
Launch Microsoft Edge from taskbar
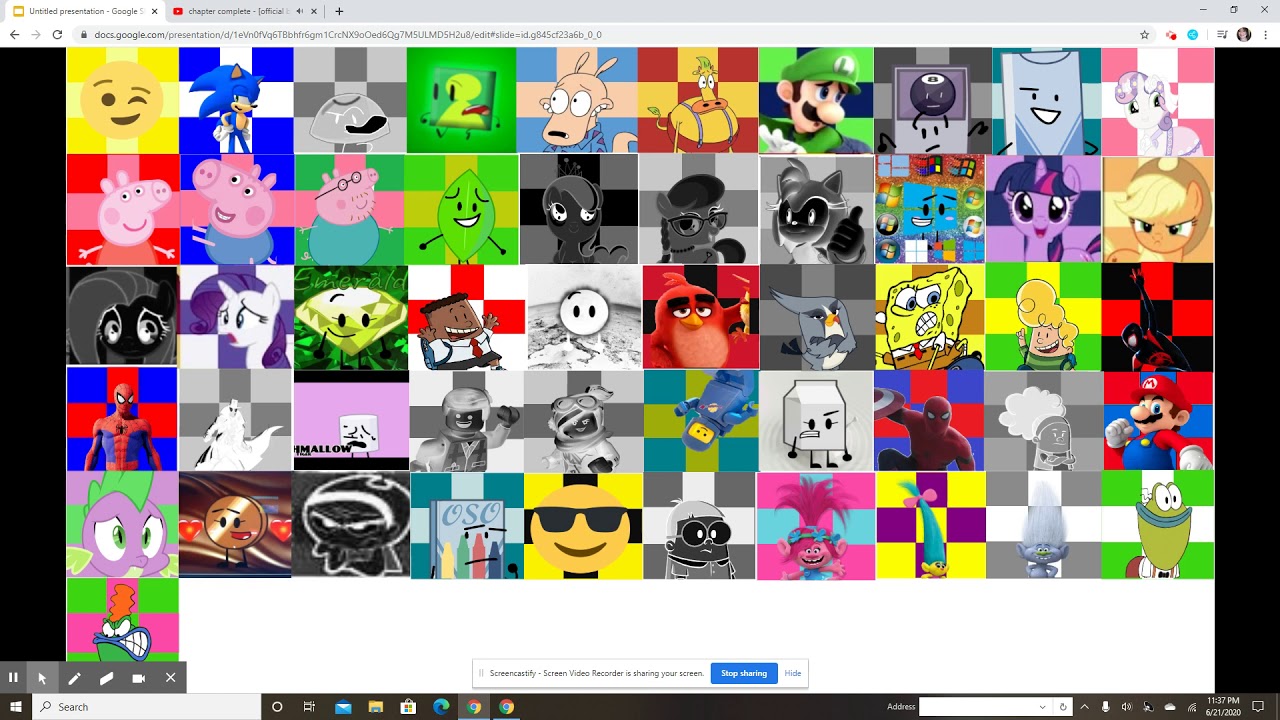coord(441,706)
